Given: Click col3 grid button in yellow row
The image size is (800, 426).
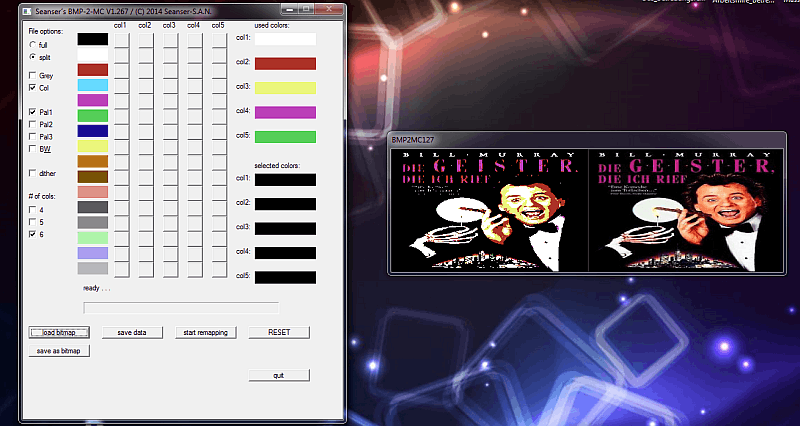Looking at the screenshot, I should pyautogui.click(x=170, y=148).
